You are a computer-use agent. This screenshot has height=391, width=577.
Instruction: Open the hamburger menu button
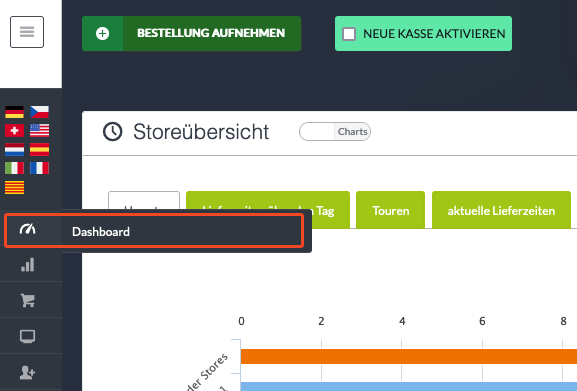click(27, 32)
